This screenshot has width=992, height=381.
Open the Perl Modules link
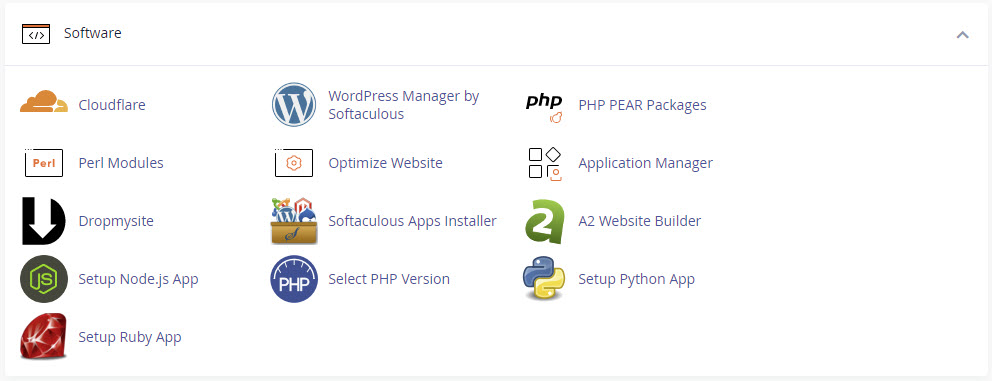(x=121, y=163)
